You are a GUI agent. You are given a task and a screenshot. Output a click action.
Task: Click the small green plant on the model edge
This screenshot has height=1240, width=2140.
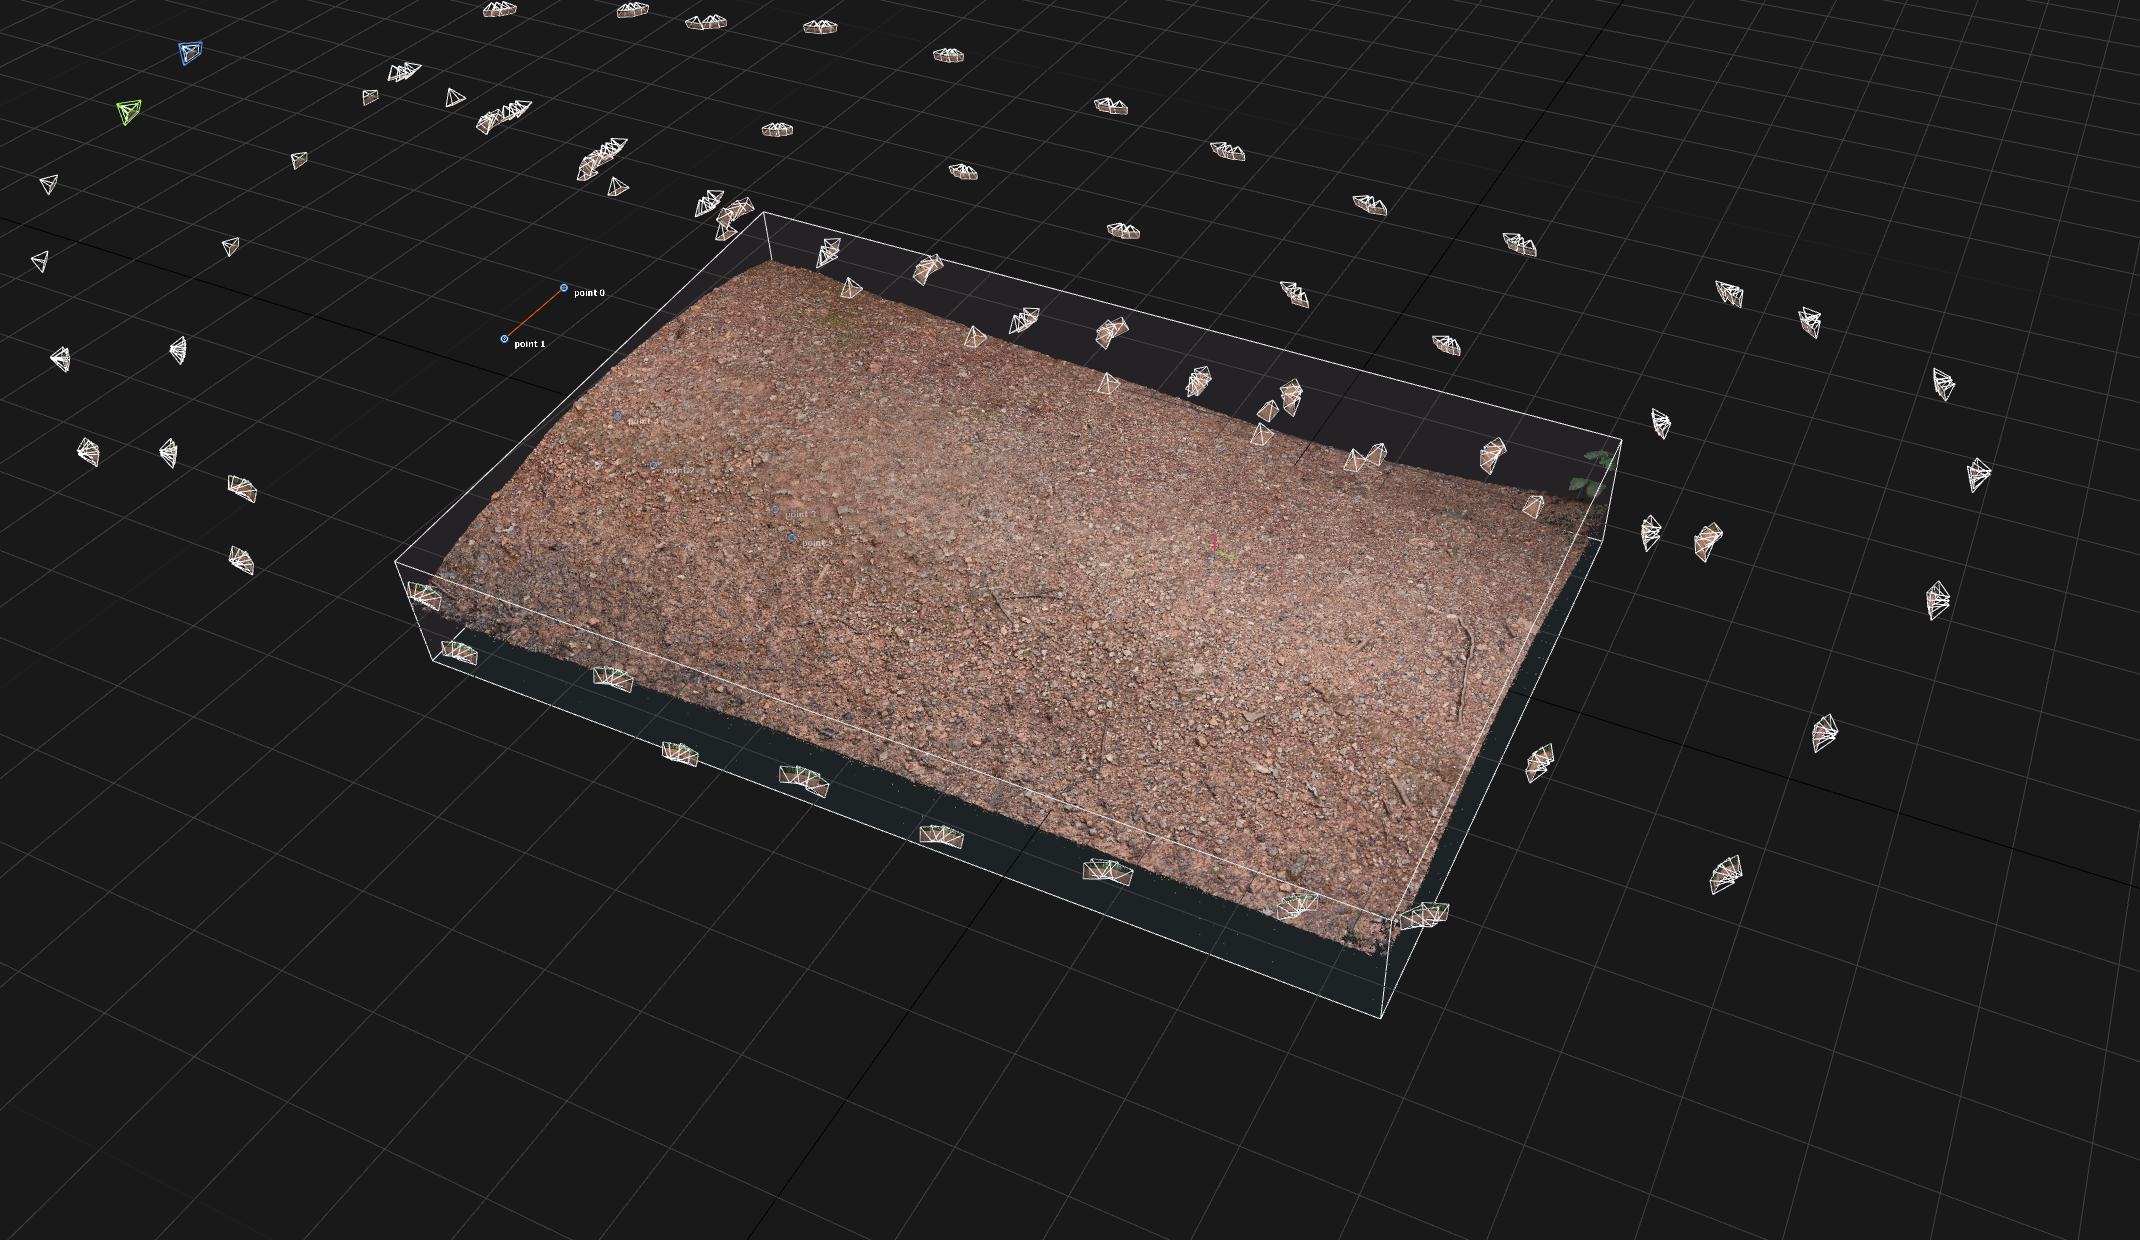[x=1594, y=472]
